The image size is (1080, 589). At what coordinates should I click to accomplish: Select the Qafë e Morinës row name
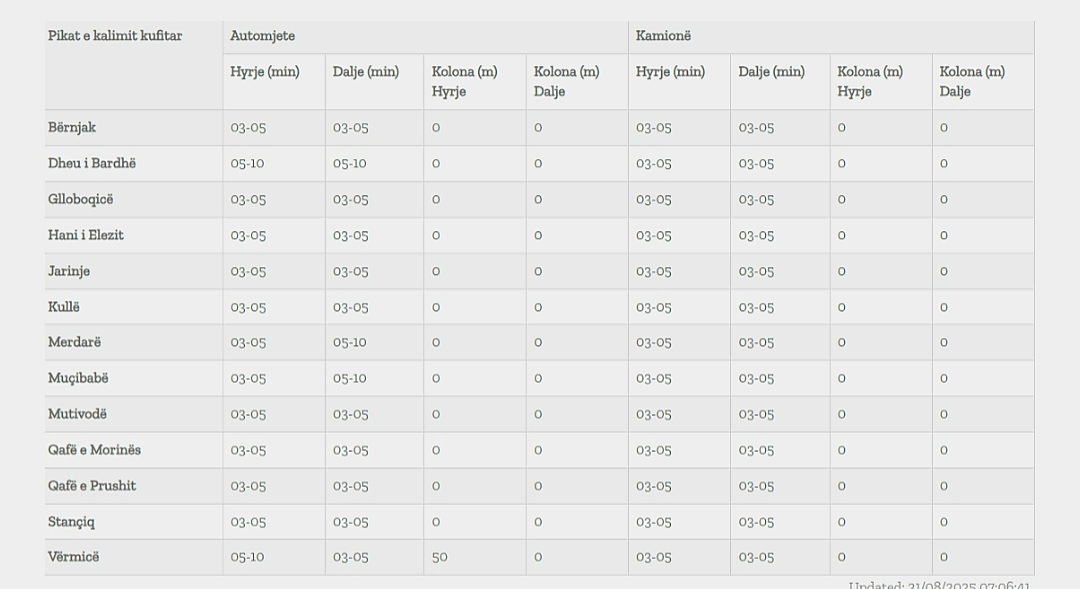94,449
